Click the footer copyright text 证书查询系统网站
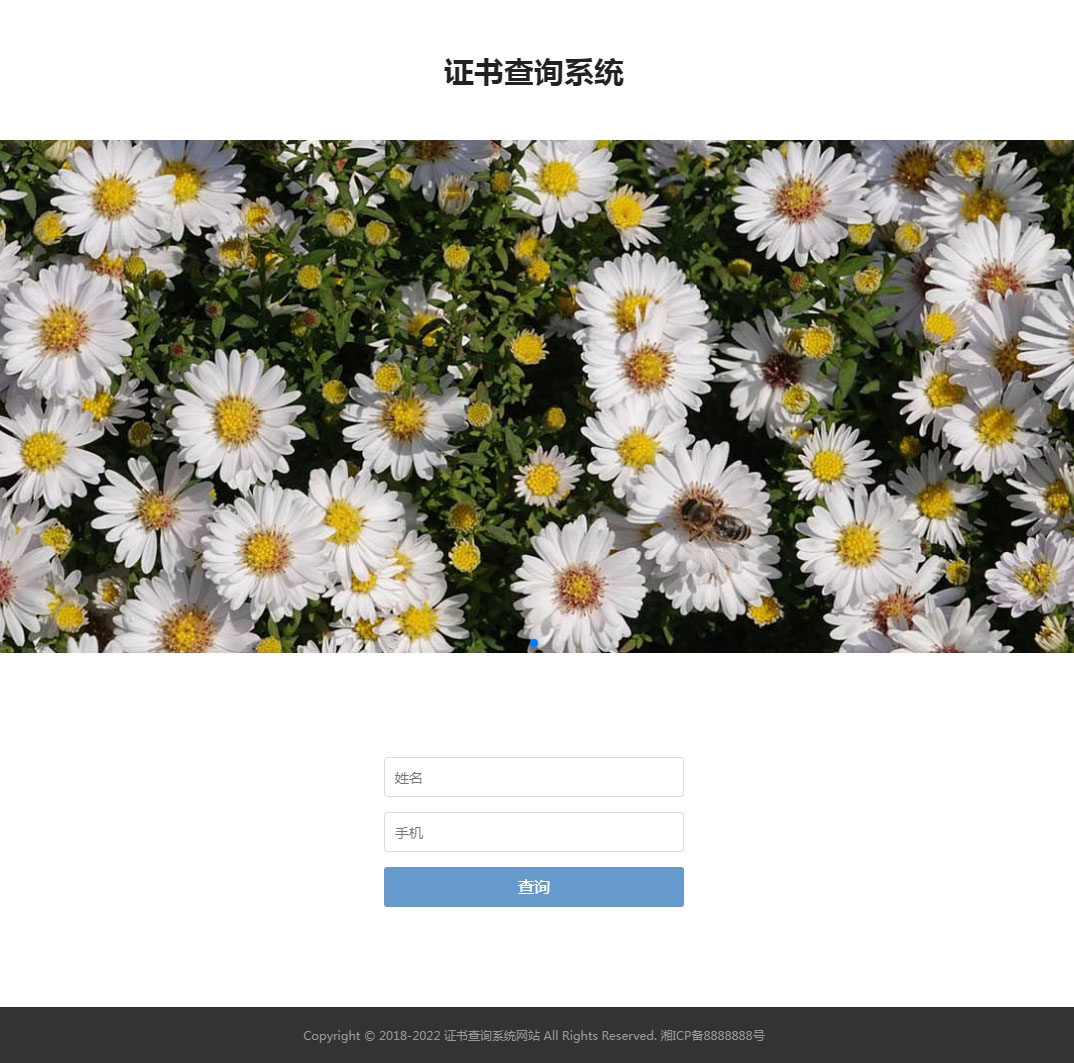The image size is (1074, 1063). coord(492,1036)
